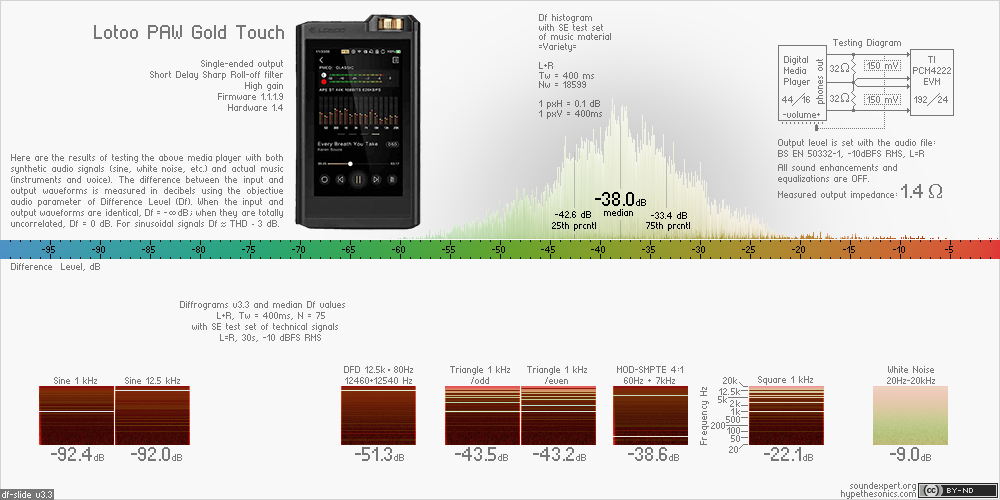Click the -95 mark on Difference Level scale
This screenshot has width=1000, height=500.
point(49,249)
